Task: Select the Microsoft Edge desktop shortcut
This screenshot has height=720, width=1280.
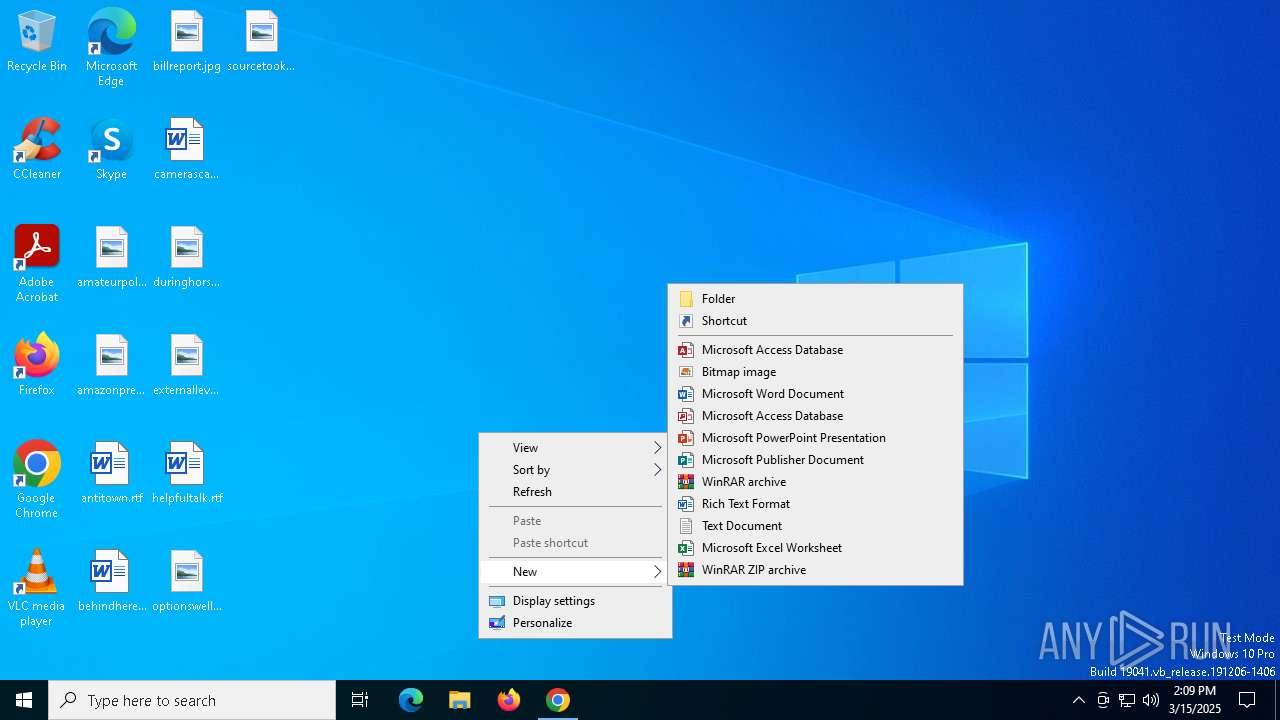Action: click(111, 48)
